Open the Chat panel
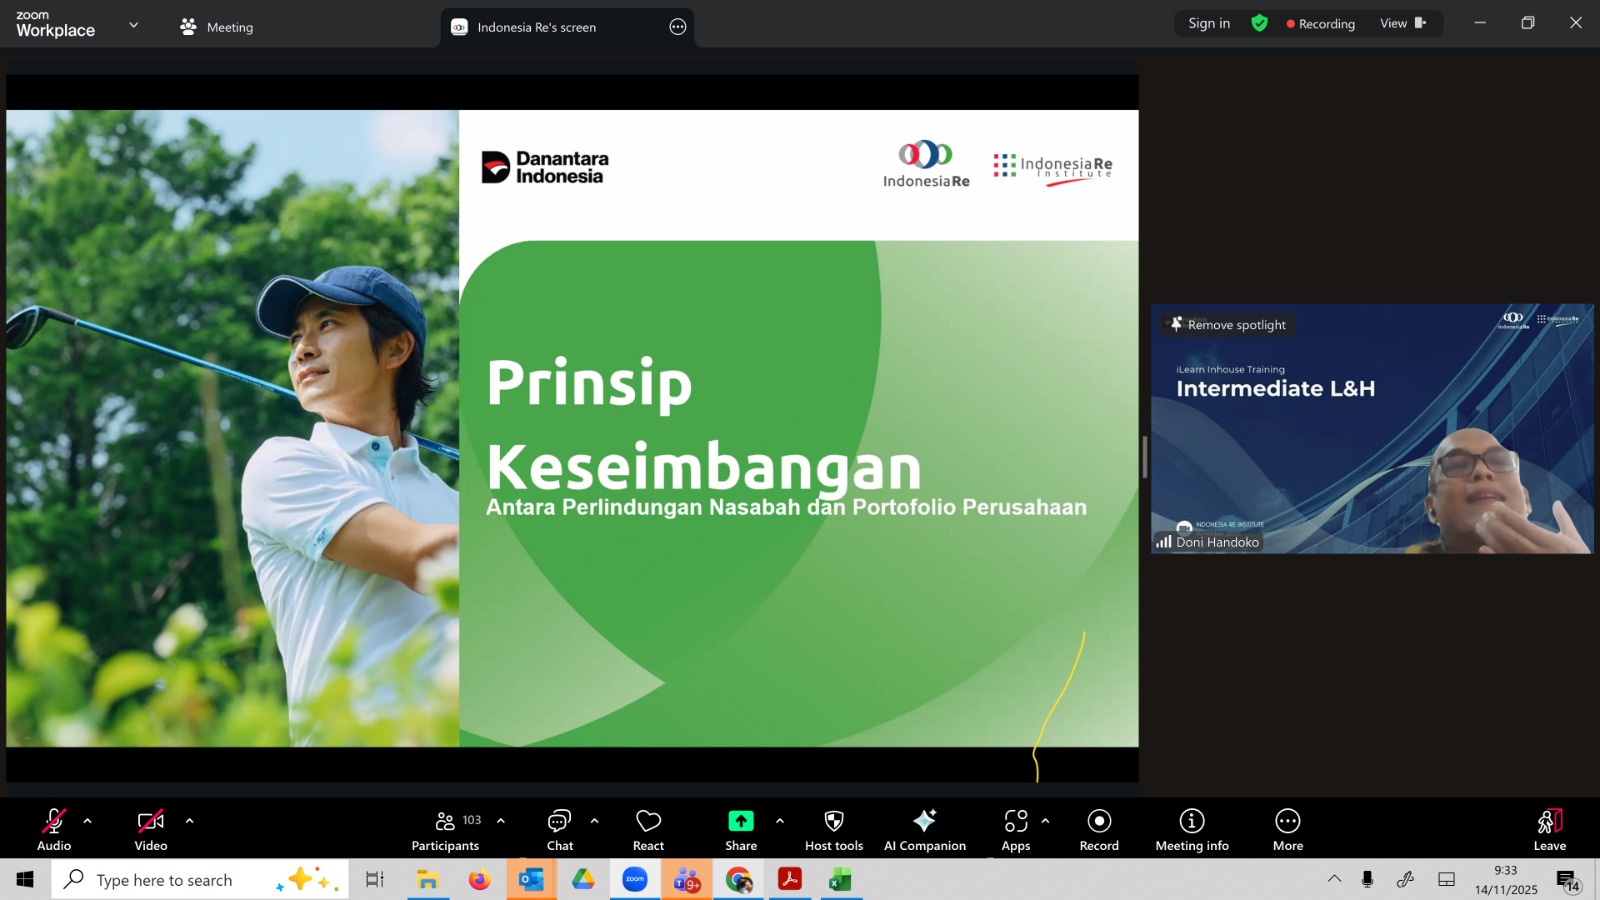 (559, 830)
